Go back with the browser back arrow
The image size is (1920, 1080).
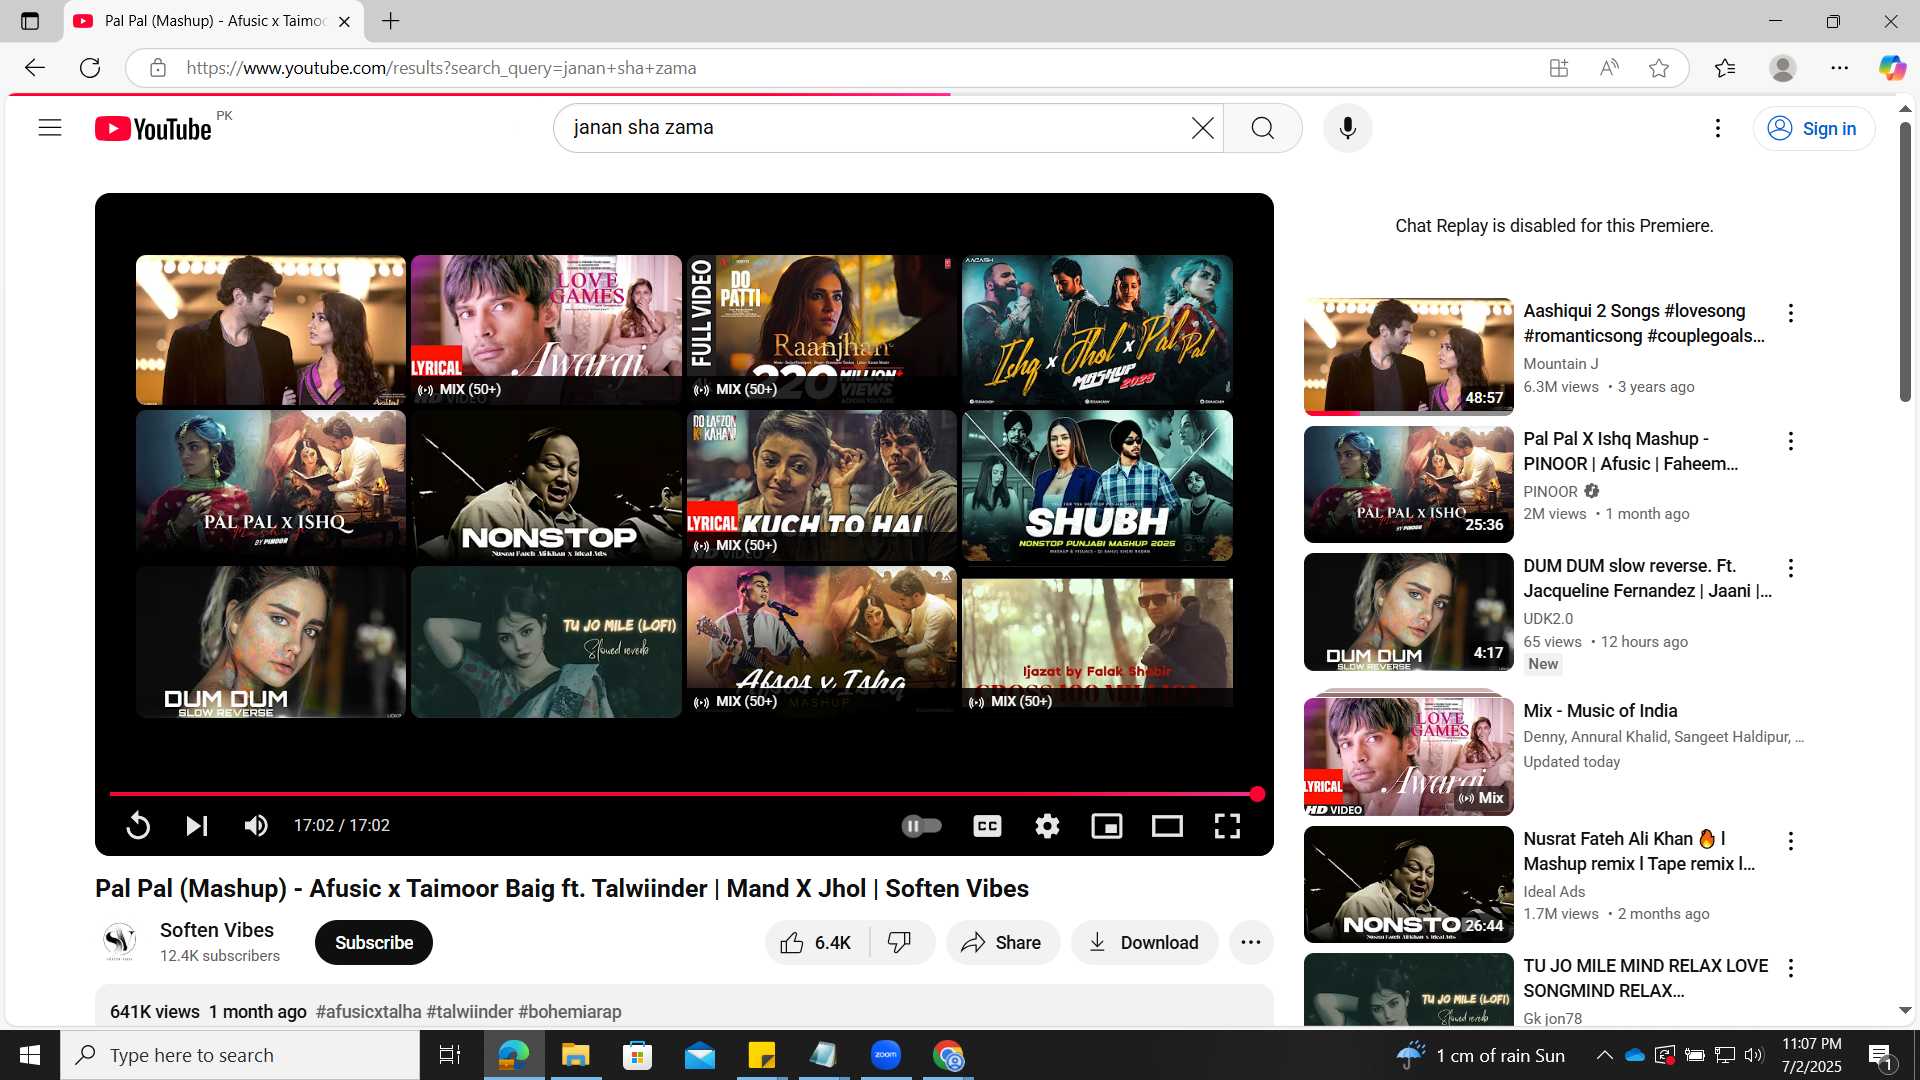(35, 68)
